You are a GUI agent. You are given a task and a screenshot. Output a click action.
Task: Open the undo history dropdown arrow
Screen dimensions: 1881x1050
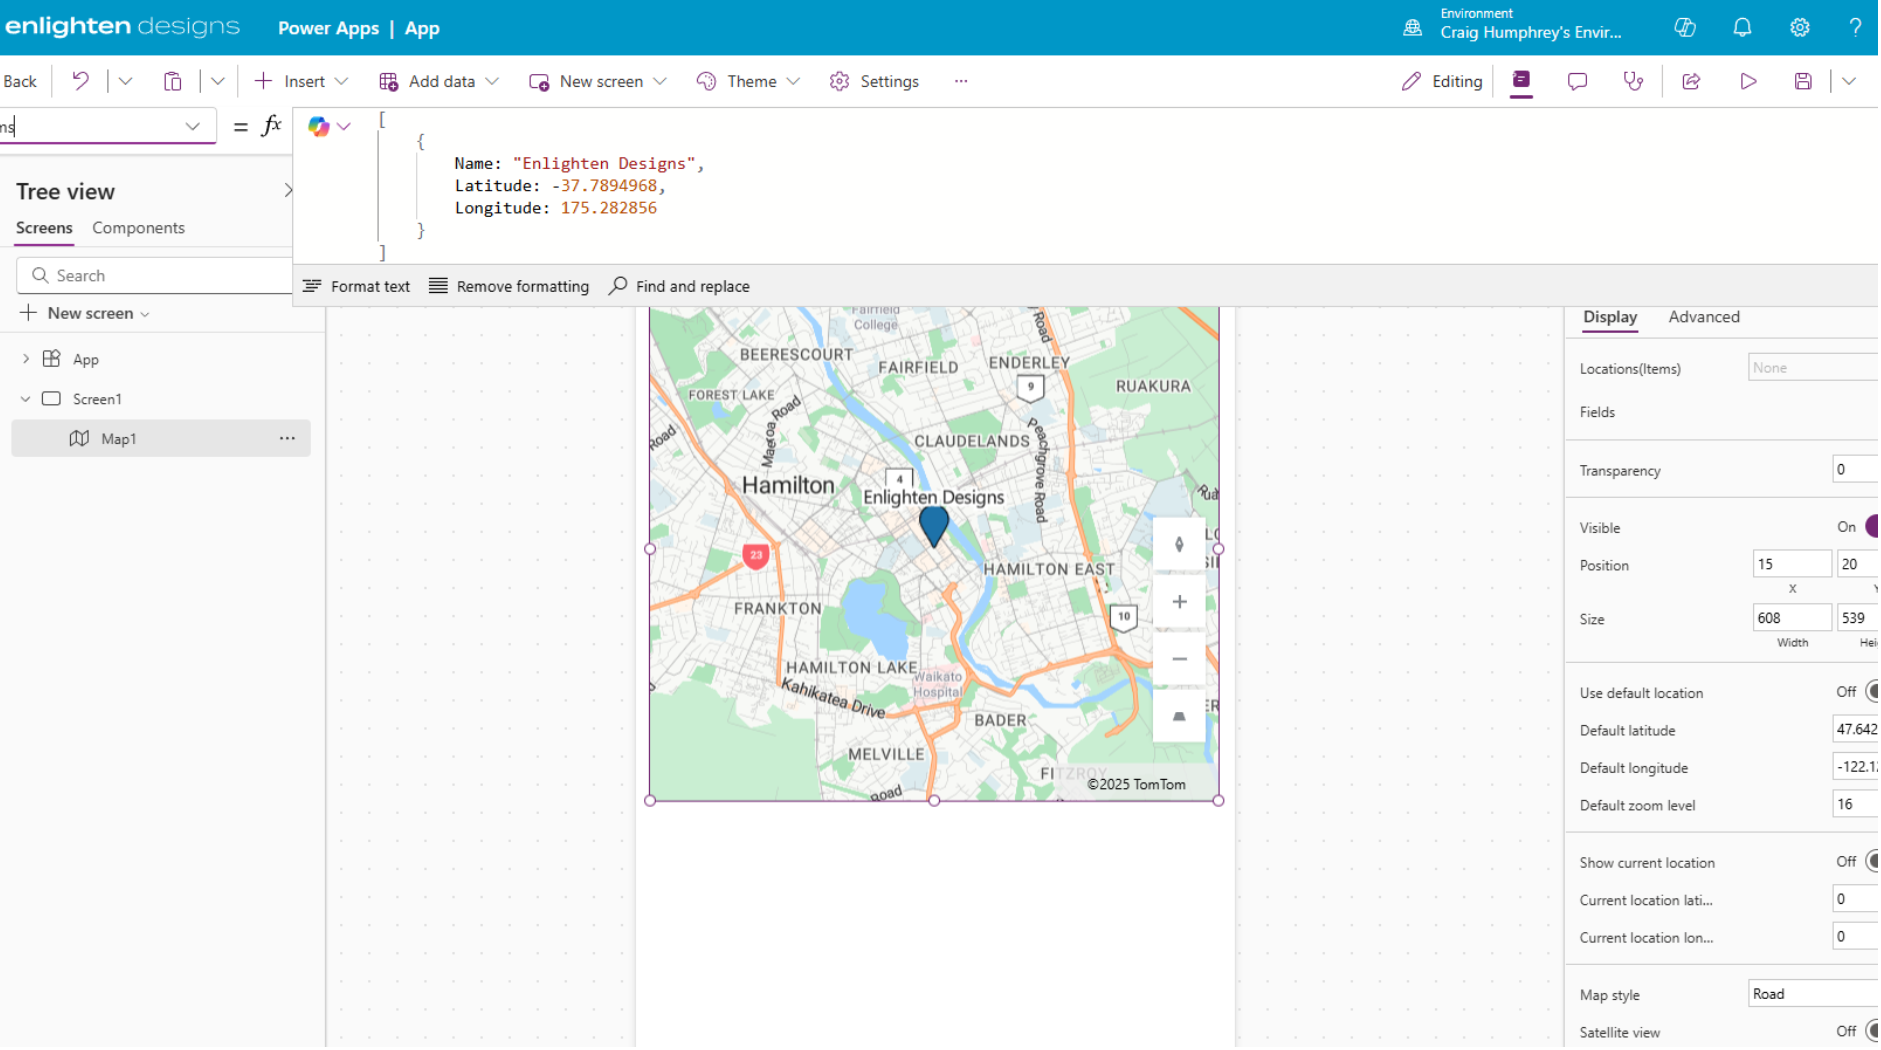125,81
